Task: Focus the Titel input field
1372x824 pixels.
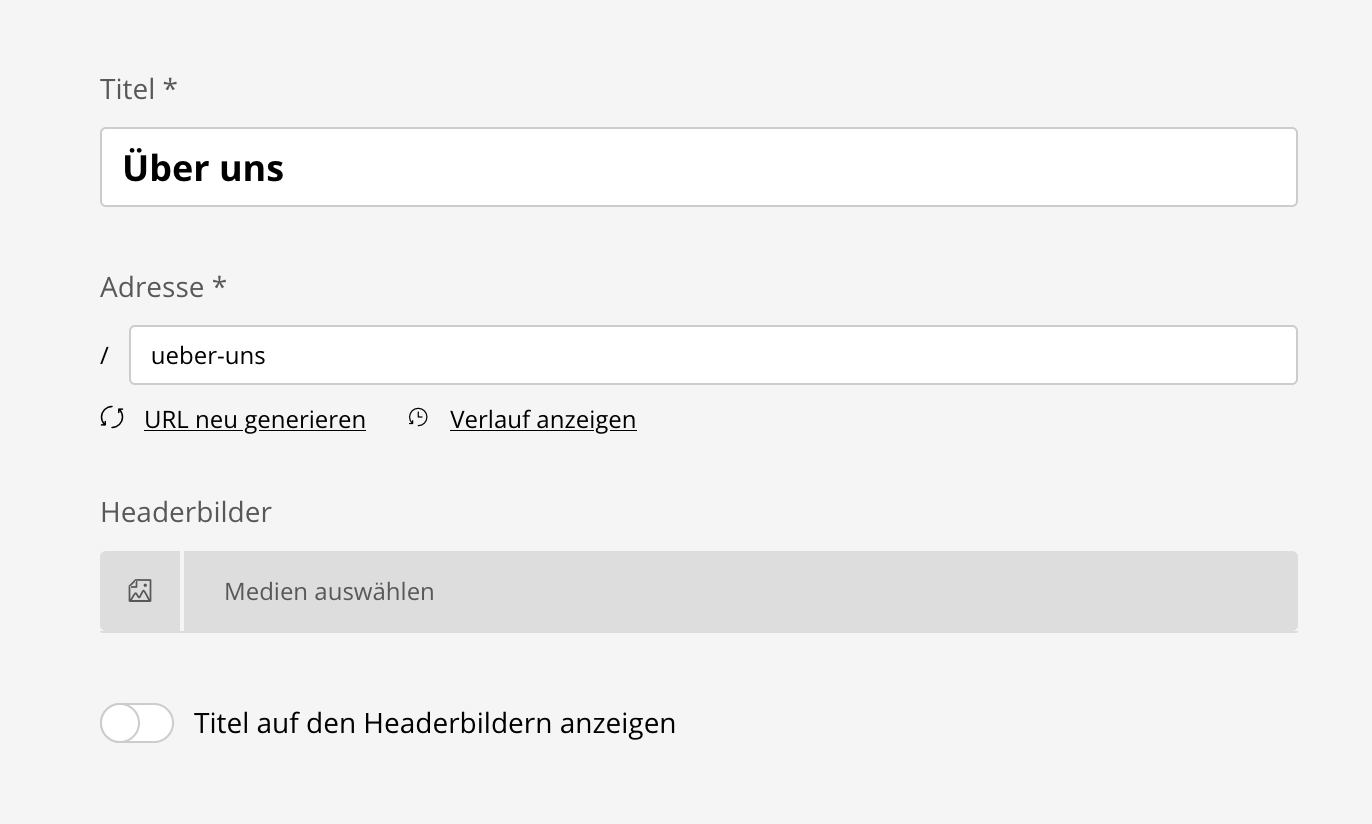Action: coord(700,167)
